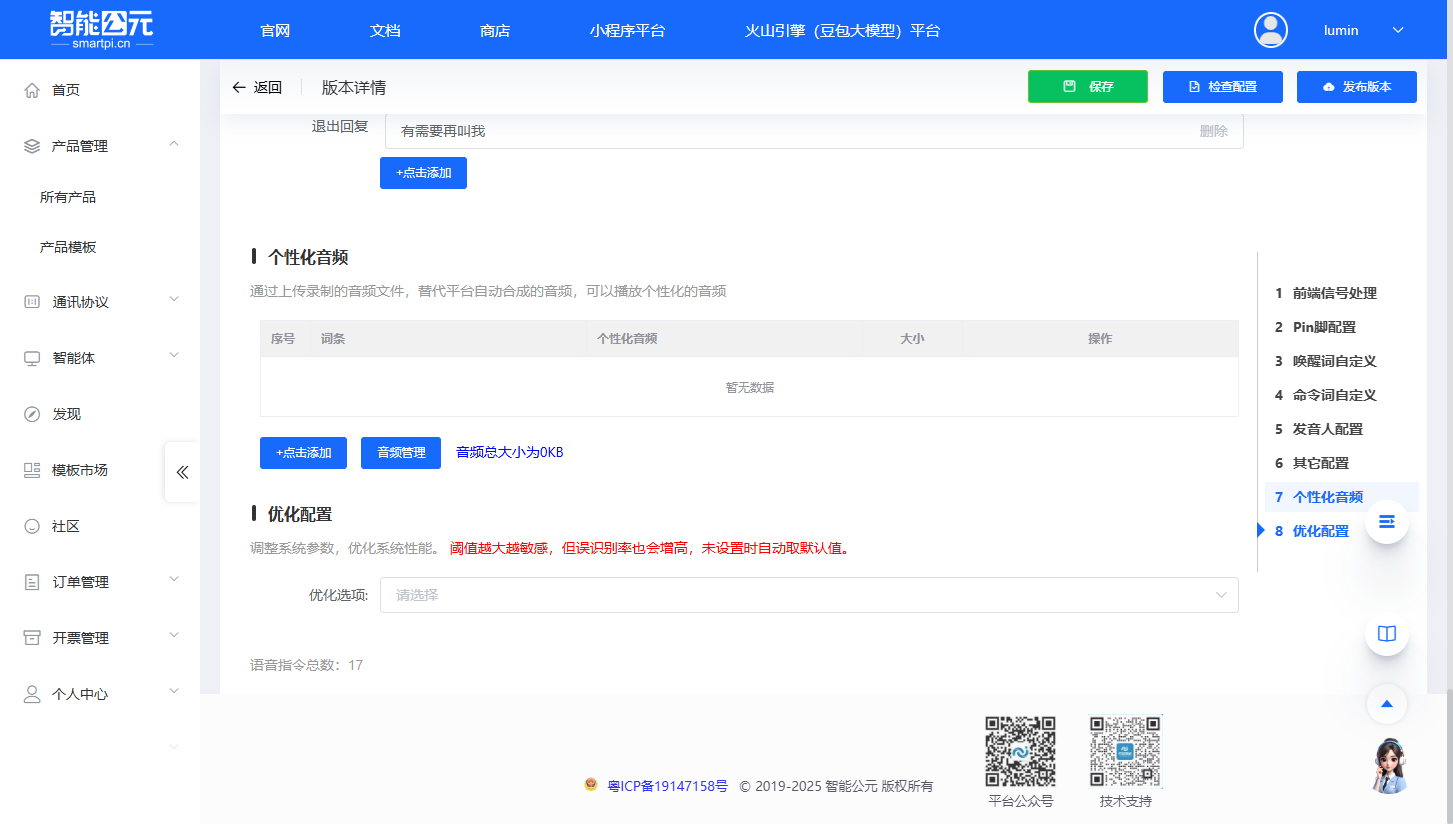Open 音频管理 audio management
This screenshot has width=1453, height=824.
[400, 452]
